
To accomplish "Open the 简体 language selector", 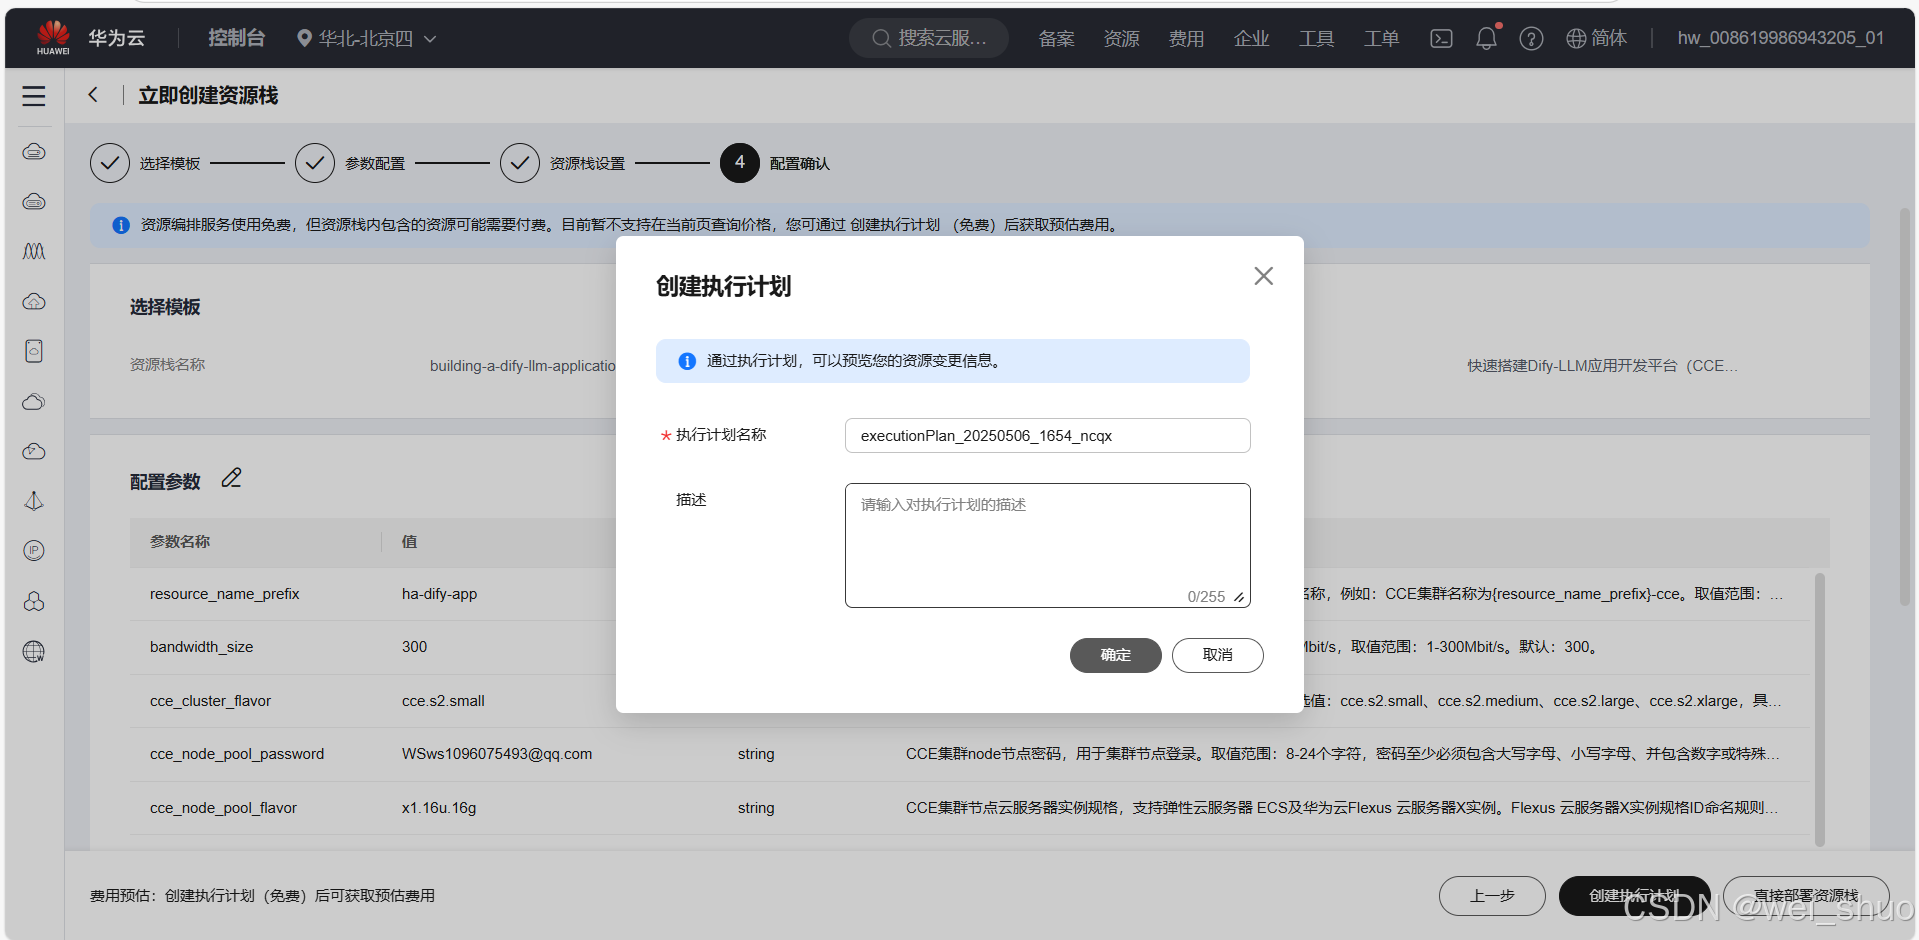I will click(1597, 38).
